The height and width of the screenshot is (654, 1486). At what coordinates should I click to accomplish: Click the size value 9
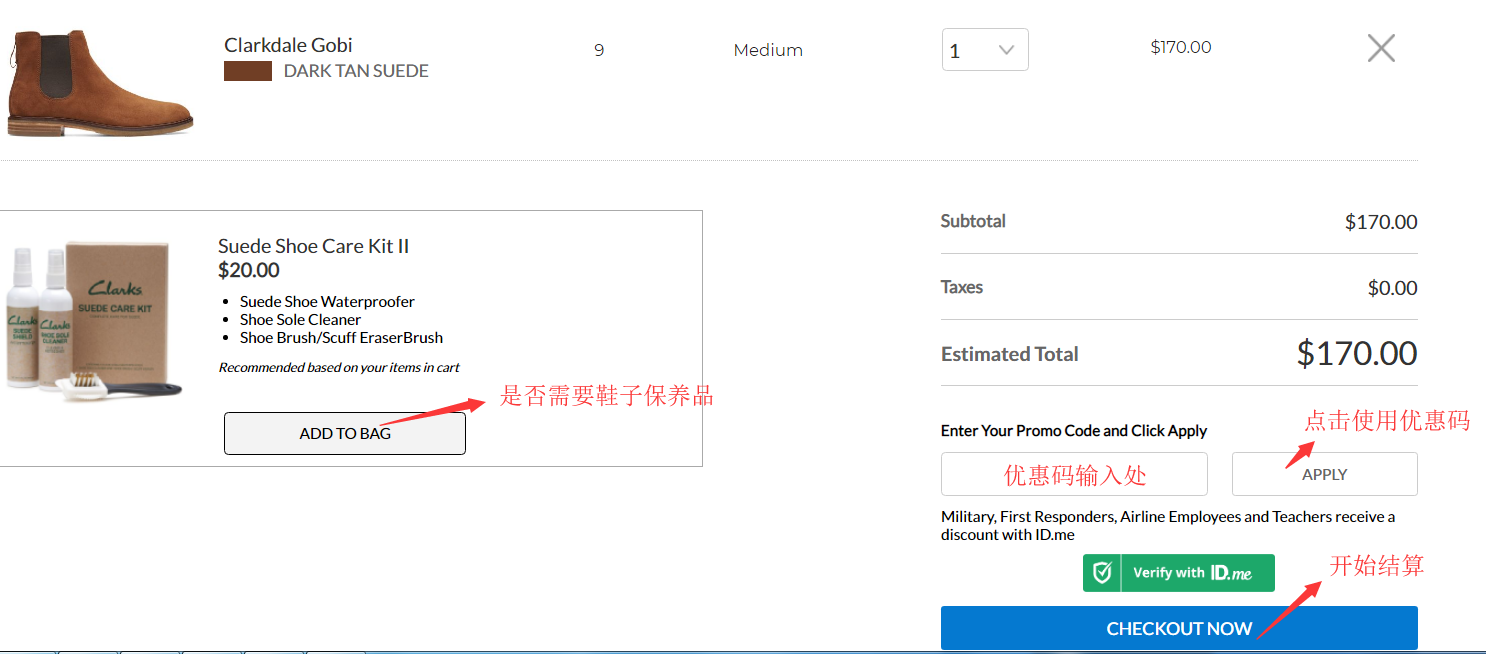599,50
